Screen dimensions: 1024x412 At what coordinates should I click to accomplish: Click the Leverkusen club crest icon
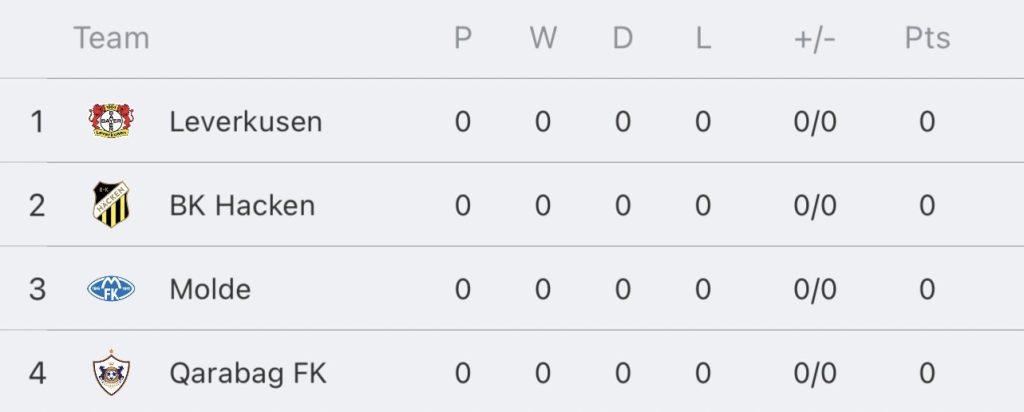click(x=110, y=121)
